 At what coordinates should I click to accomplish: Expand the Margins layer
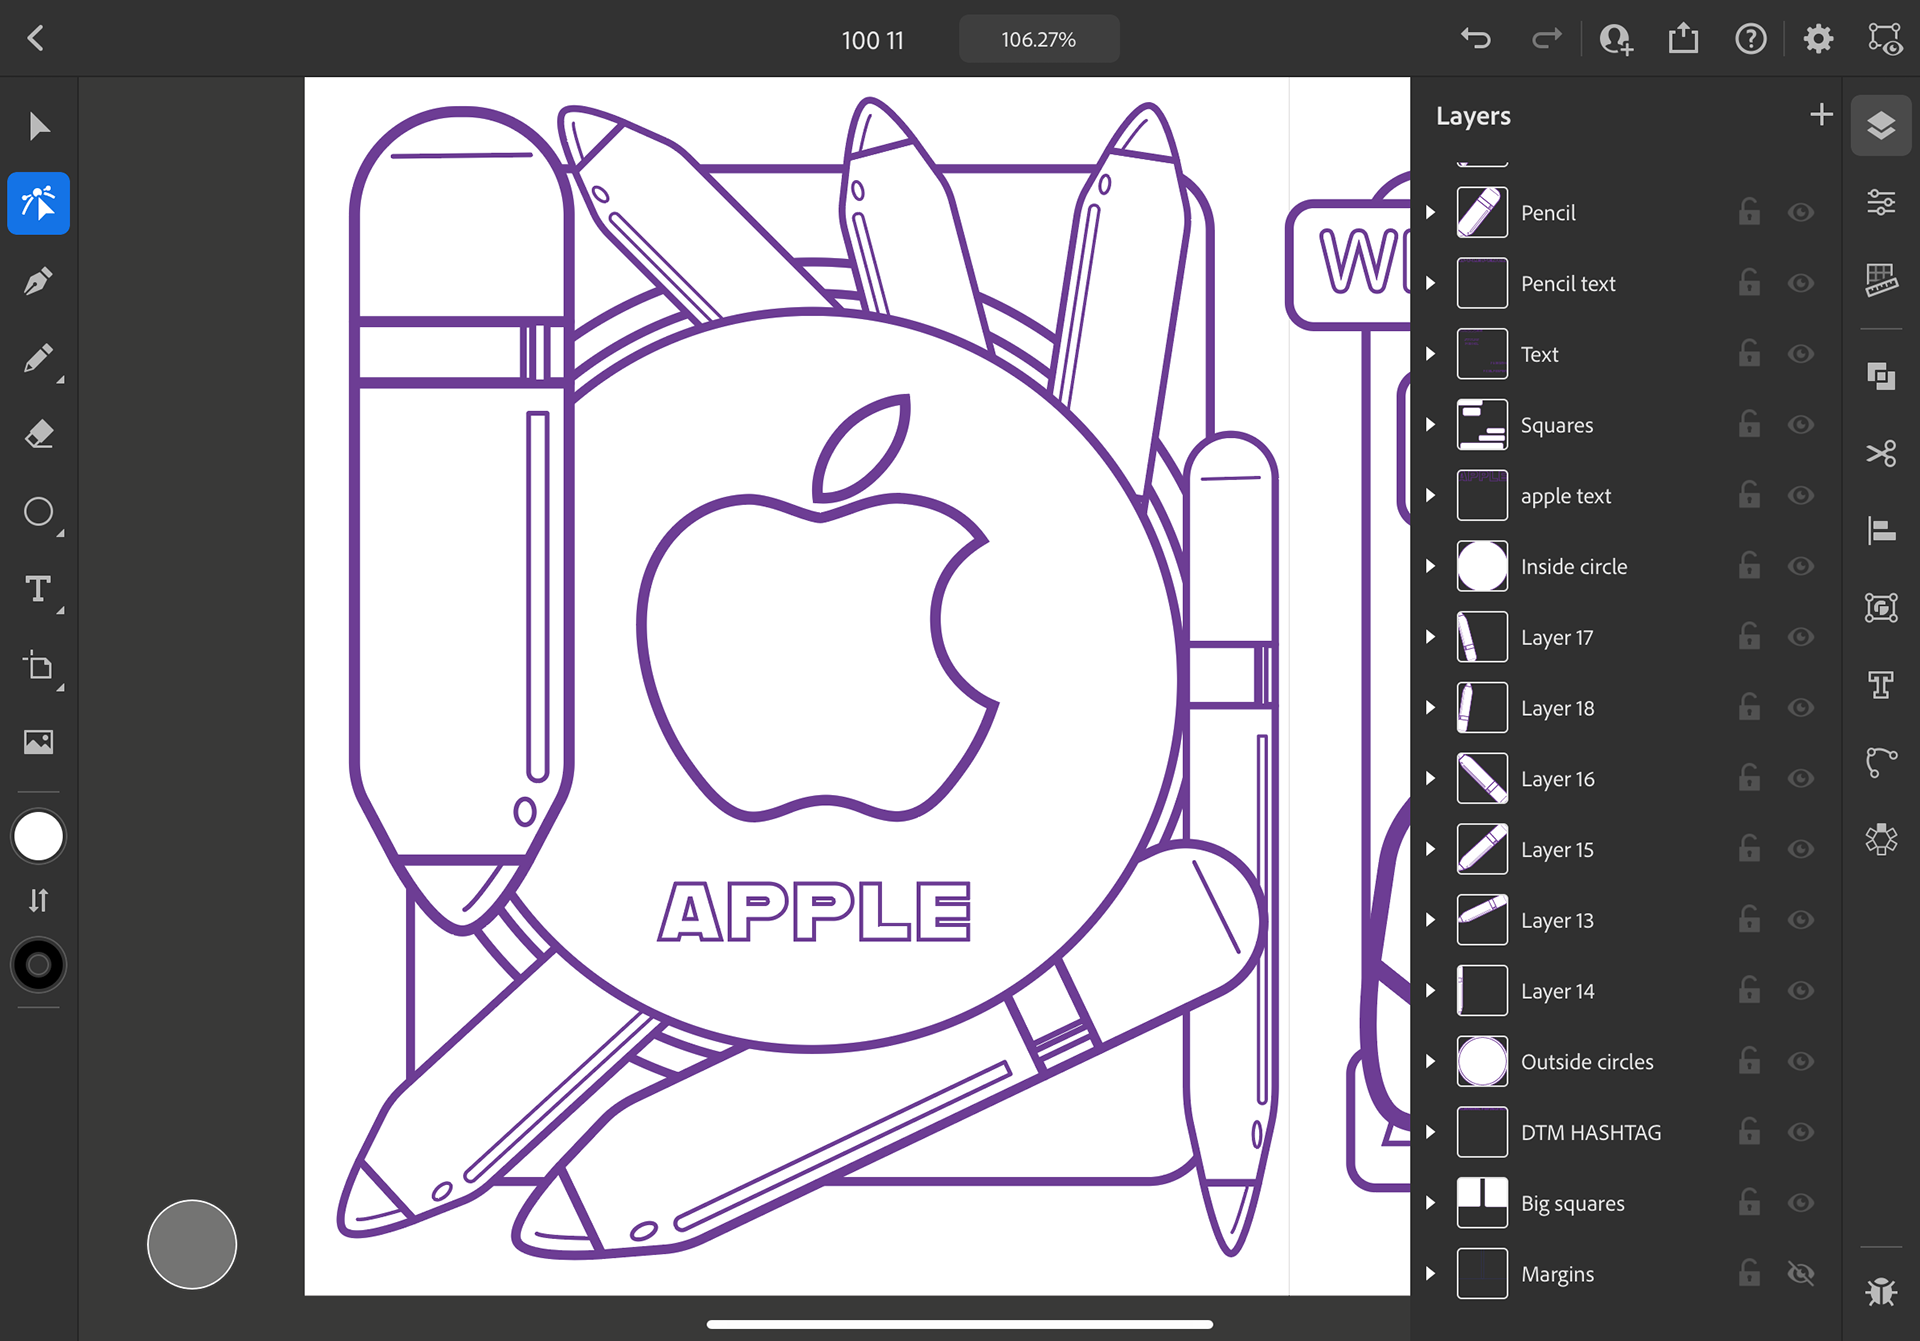(1431, 1273)
